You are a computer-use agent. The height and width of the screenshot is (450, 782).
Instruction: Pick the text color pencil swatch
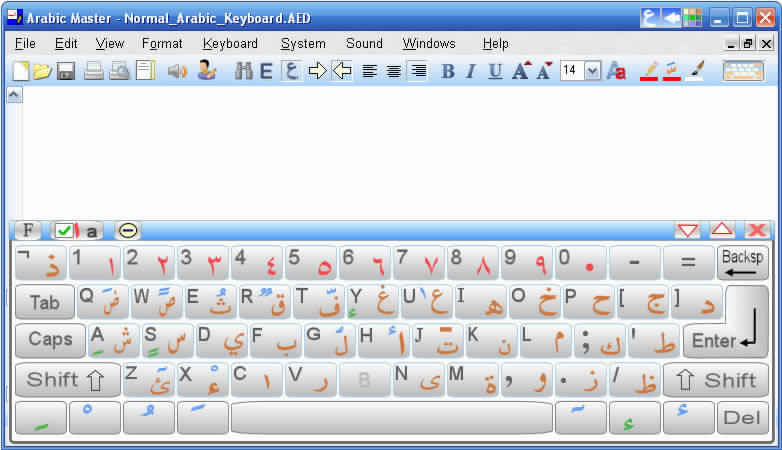point(649,71)
